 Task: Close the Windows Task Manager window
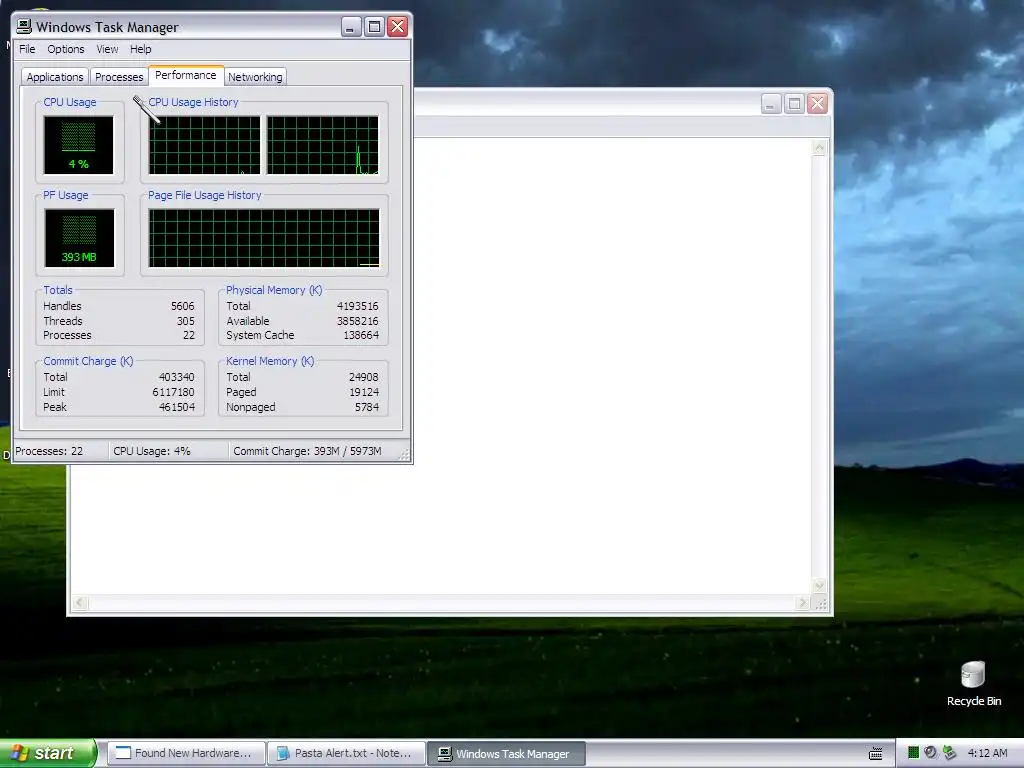point(398,27)
